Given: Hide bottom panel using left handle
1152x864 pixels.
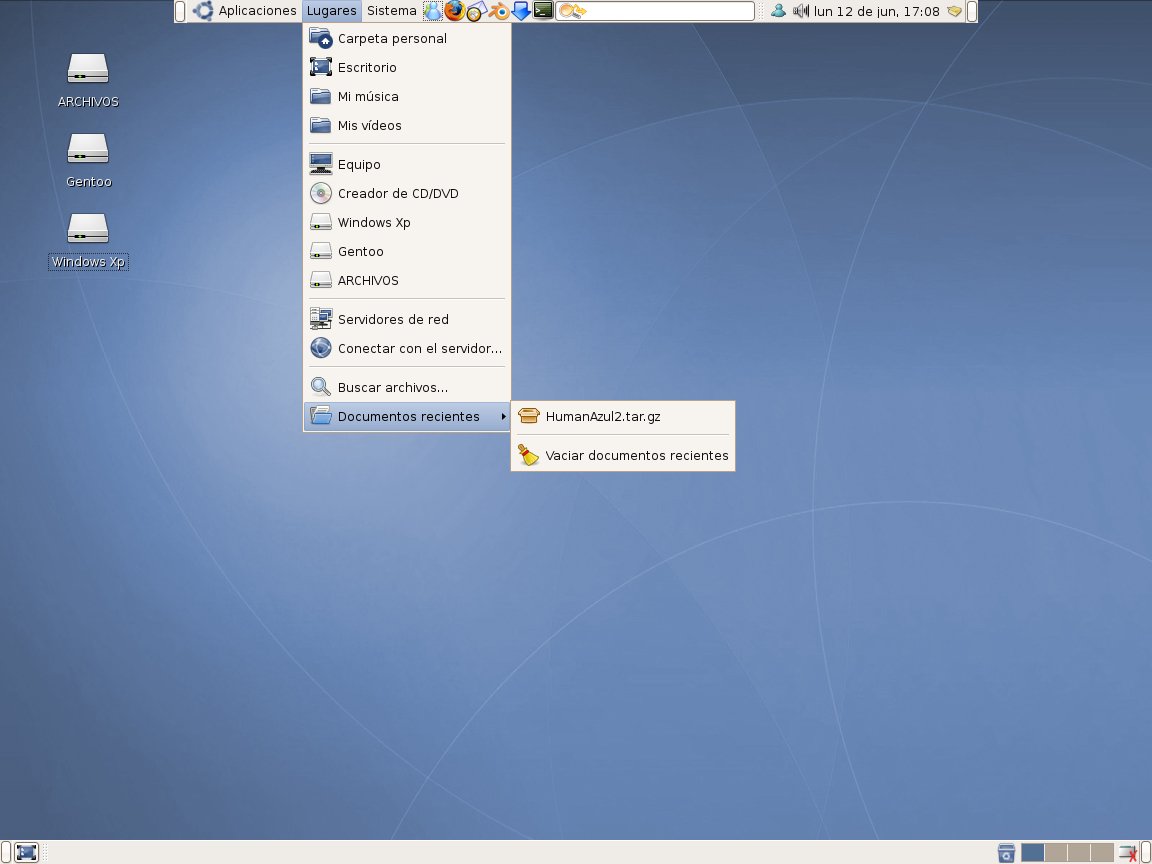Looking at the screenshot, I should click(x=5, y=852).
